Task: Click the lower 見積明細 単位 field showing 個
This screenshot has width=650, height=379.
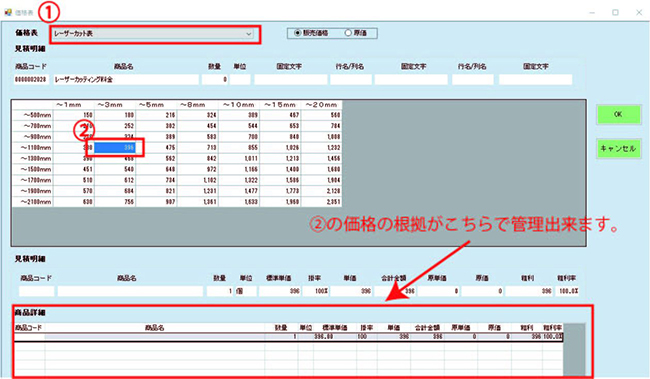Action: (245, 291)
